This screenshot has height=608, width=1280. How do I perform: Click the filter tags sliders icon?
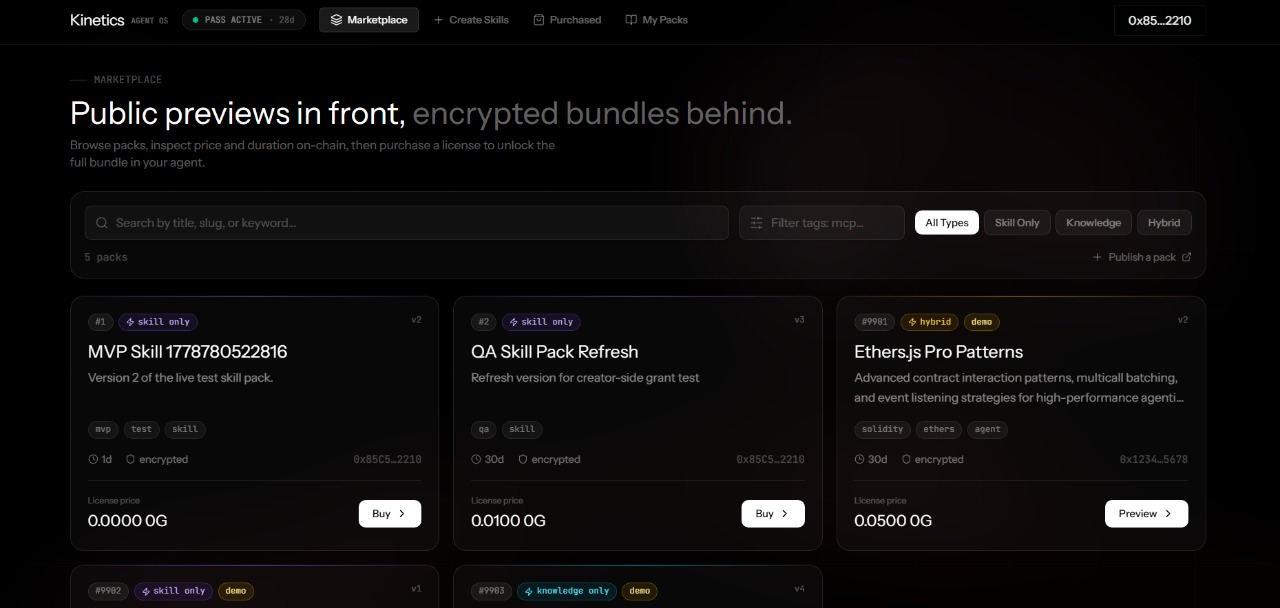click(757, 223)
